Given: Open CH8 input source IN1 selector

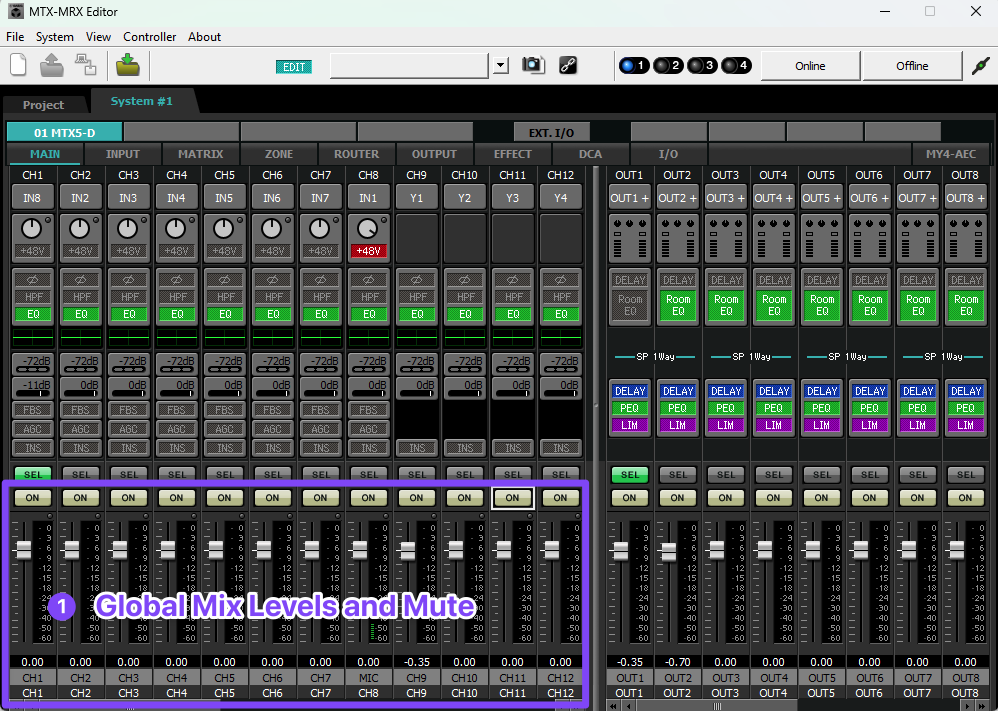Looking at the screenshot, I should [x=369, y=198].
